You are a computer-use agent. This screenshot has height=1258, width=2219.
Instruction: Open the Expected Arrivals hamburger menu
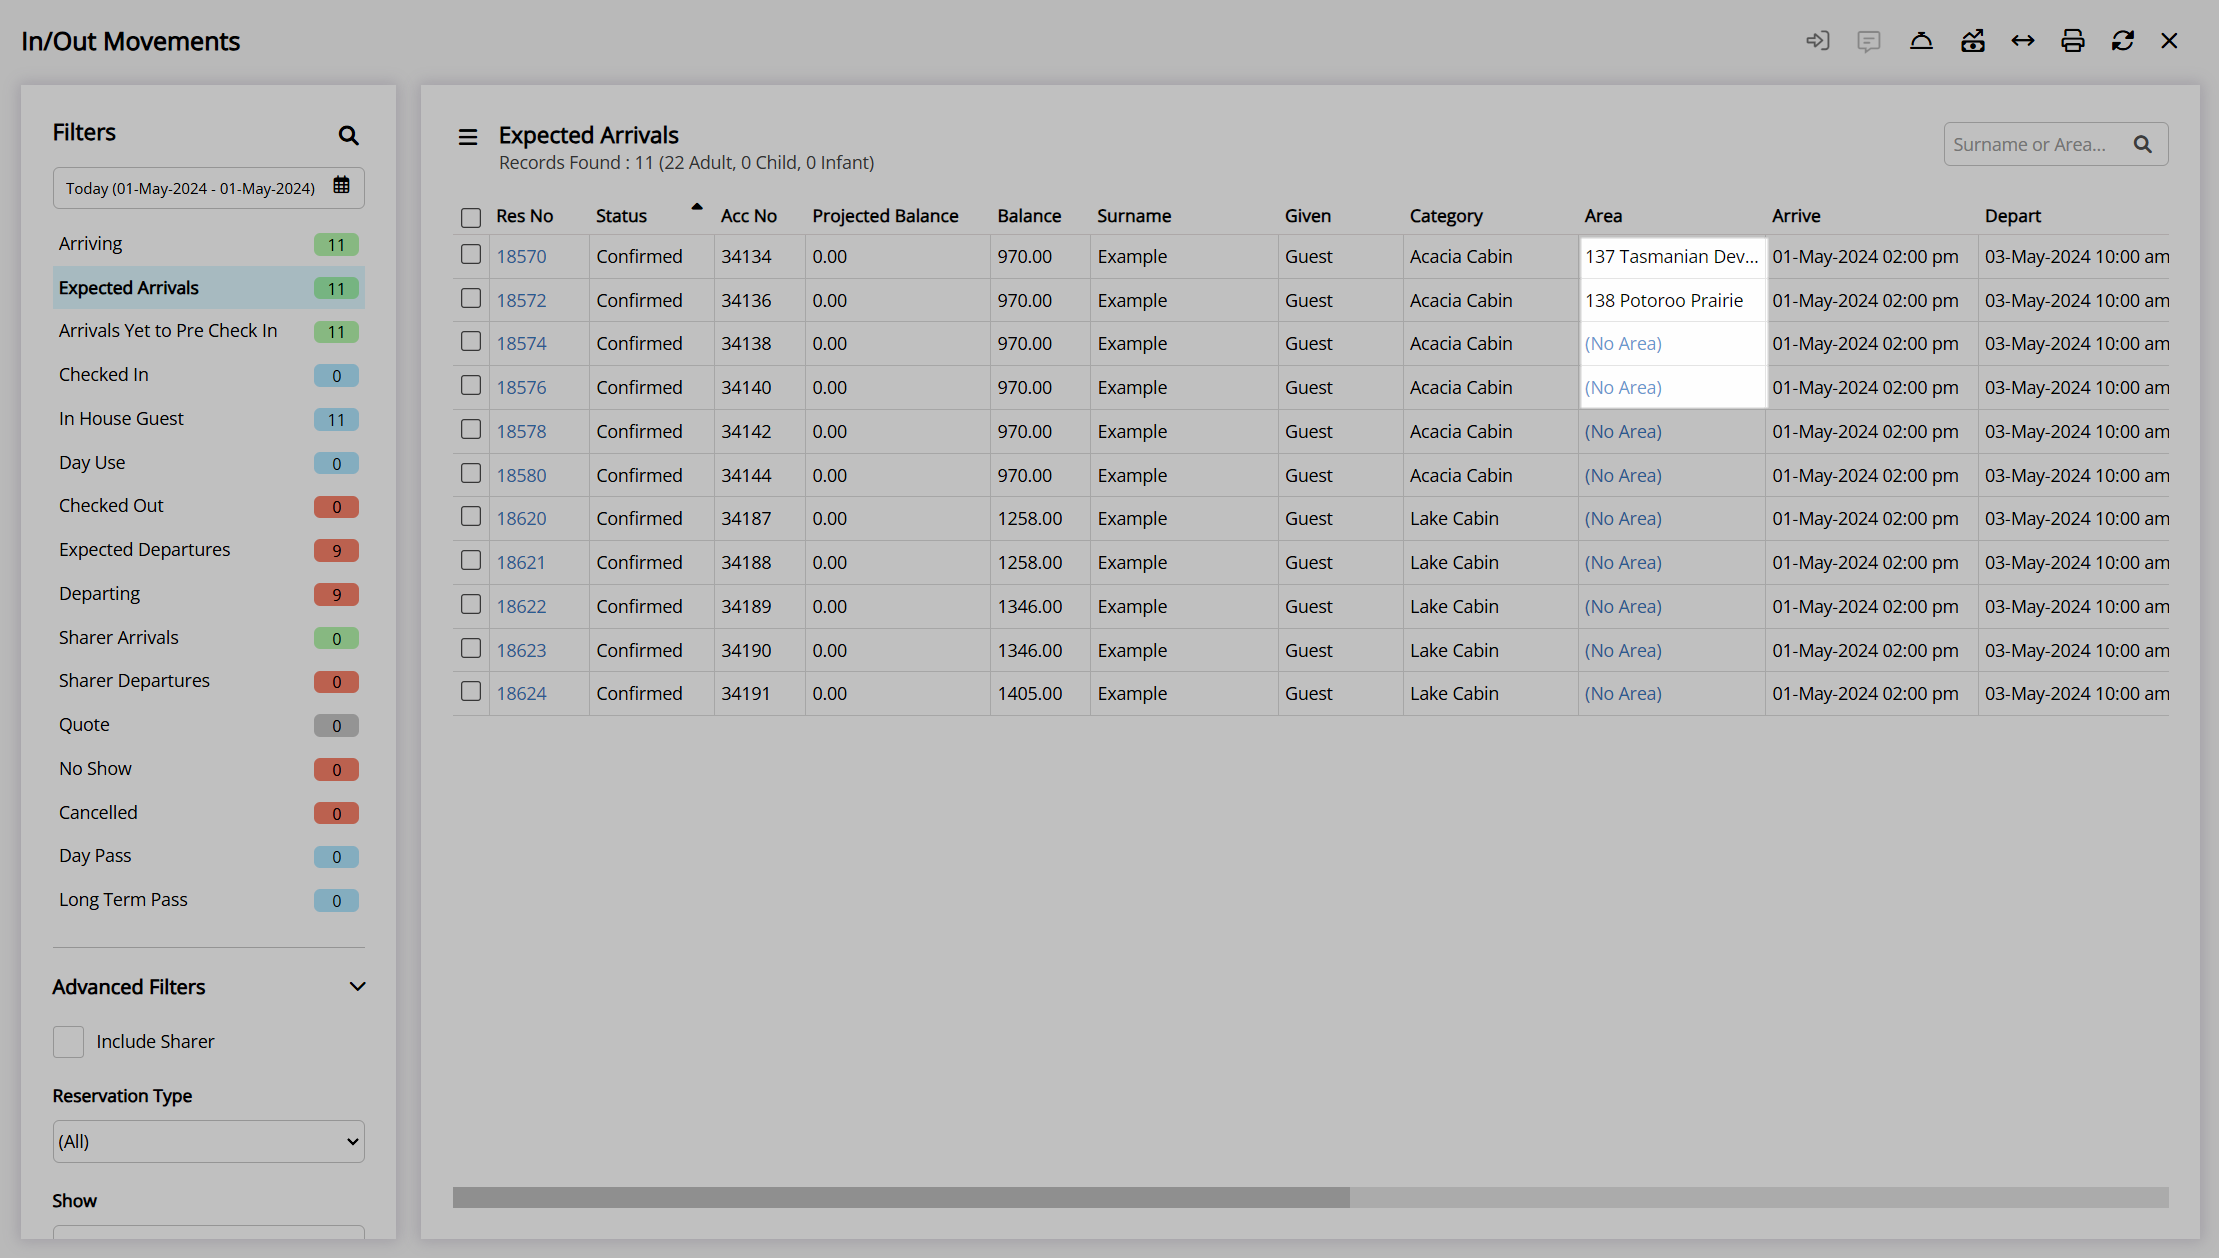468,137
